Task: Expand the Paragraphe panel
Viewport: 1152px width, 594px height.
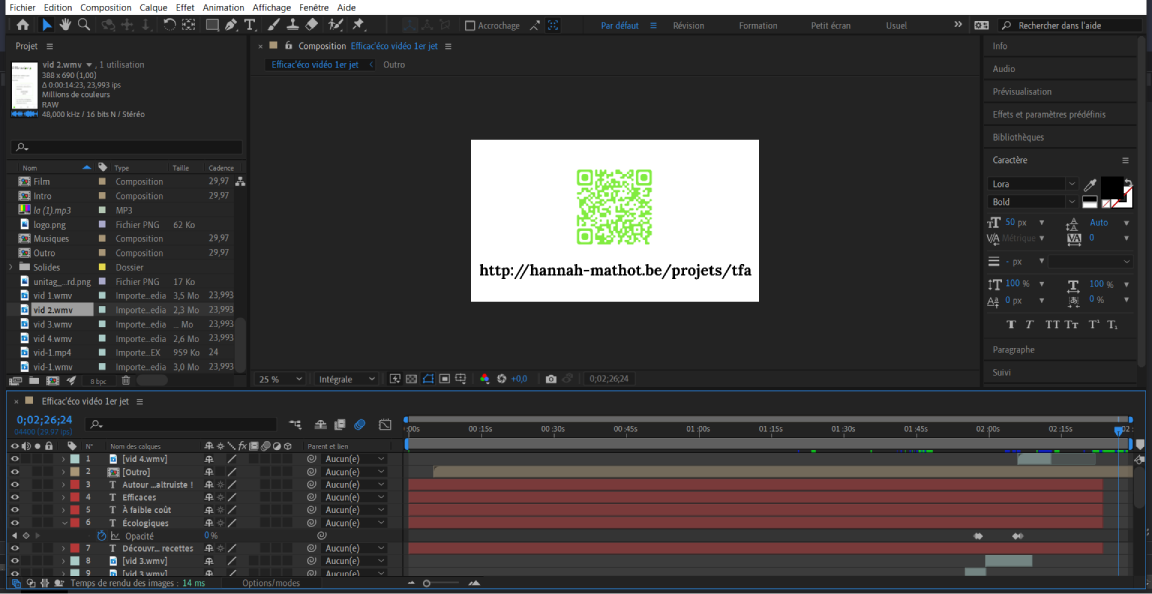Action: click(1013, 350)
